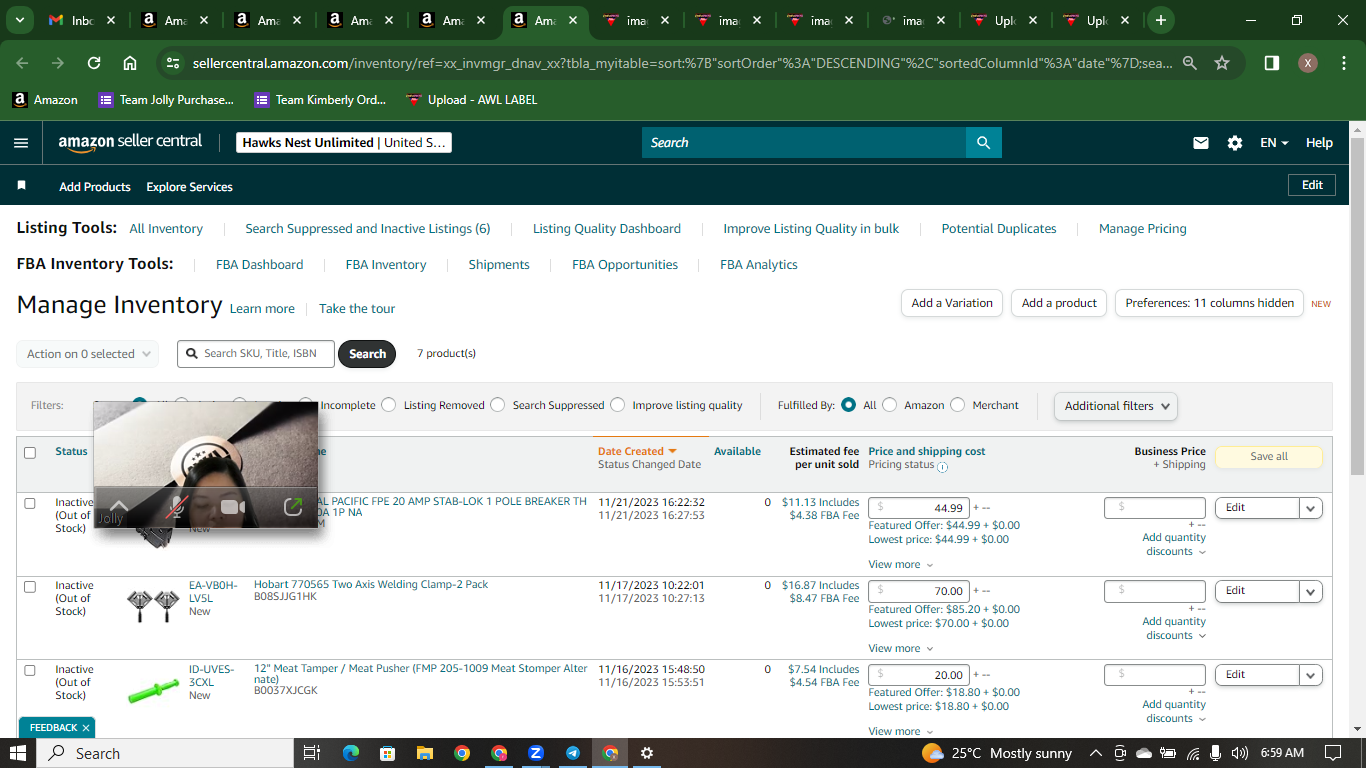
Task: Bookmark this page with the star icon
Action: coord(1222,63)
